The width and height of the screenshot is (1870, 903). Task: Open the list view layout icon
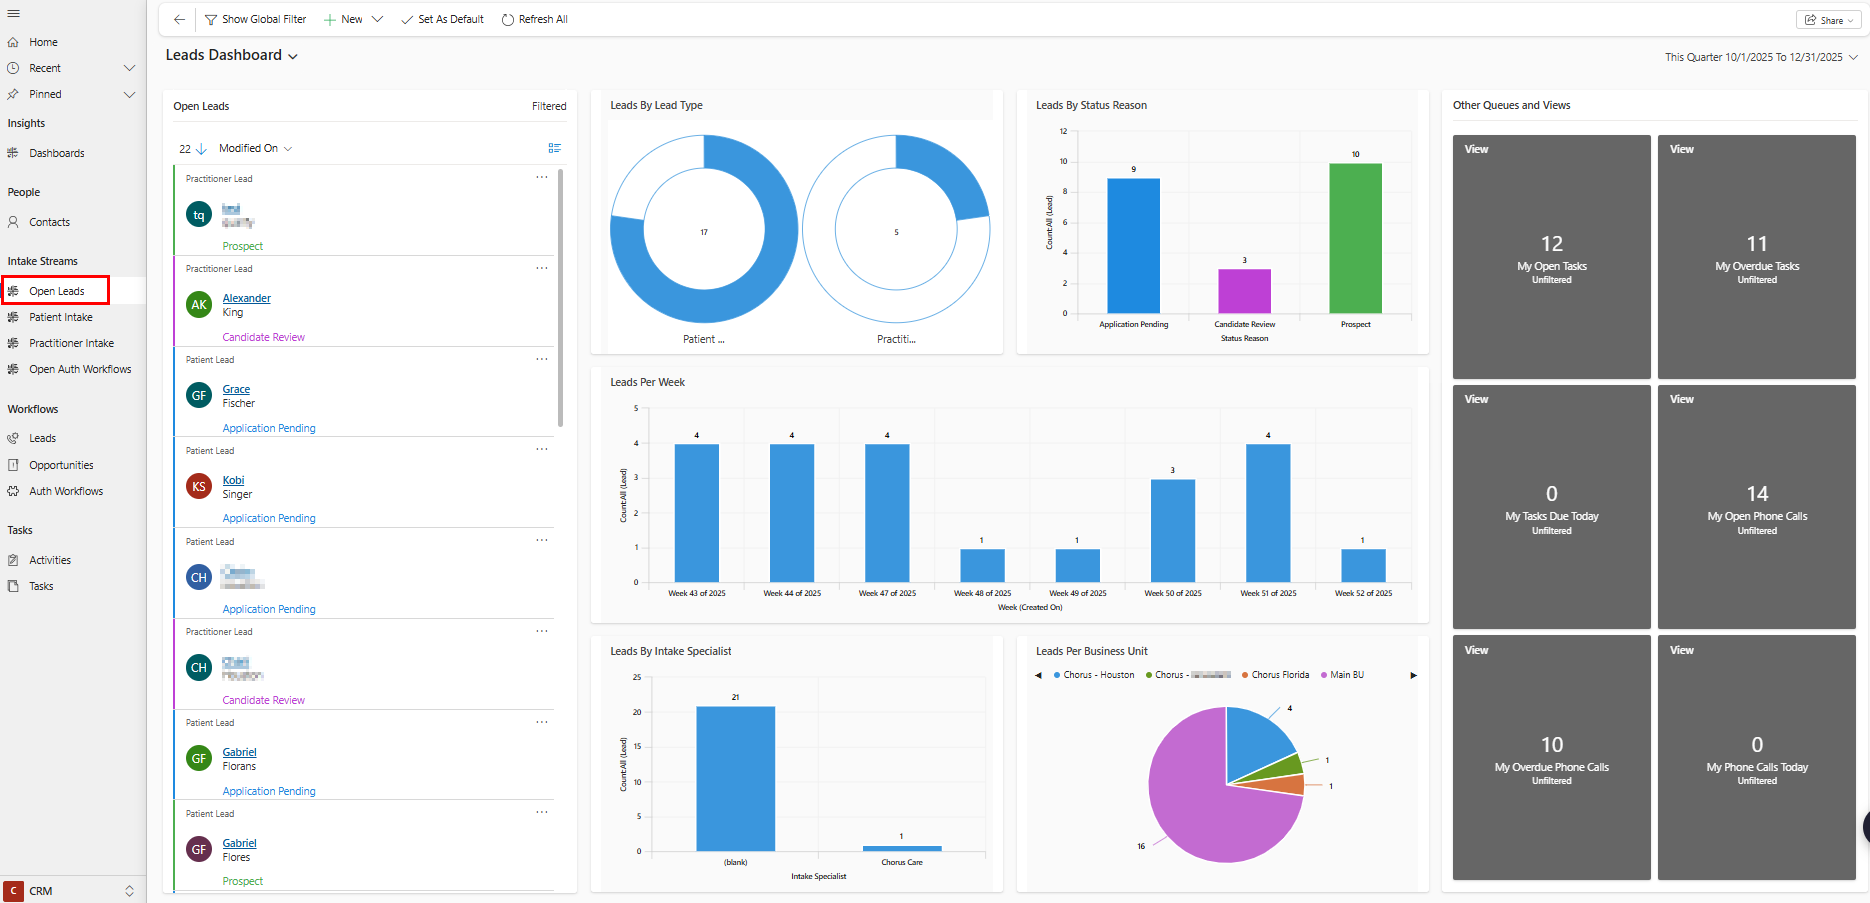554,148
